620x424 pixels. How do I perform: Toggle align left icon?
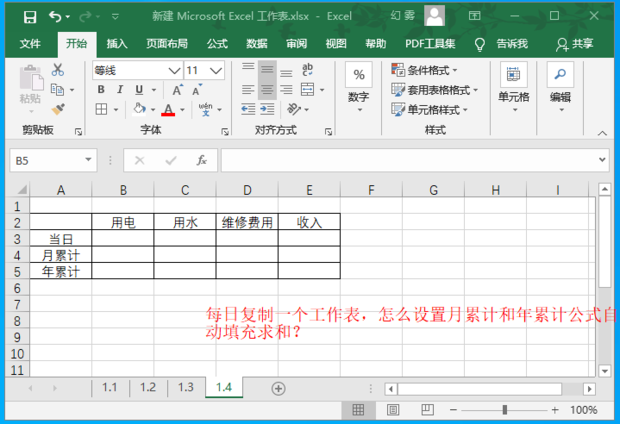pyautogui.click(x=248, y=90)
